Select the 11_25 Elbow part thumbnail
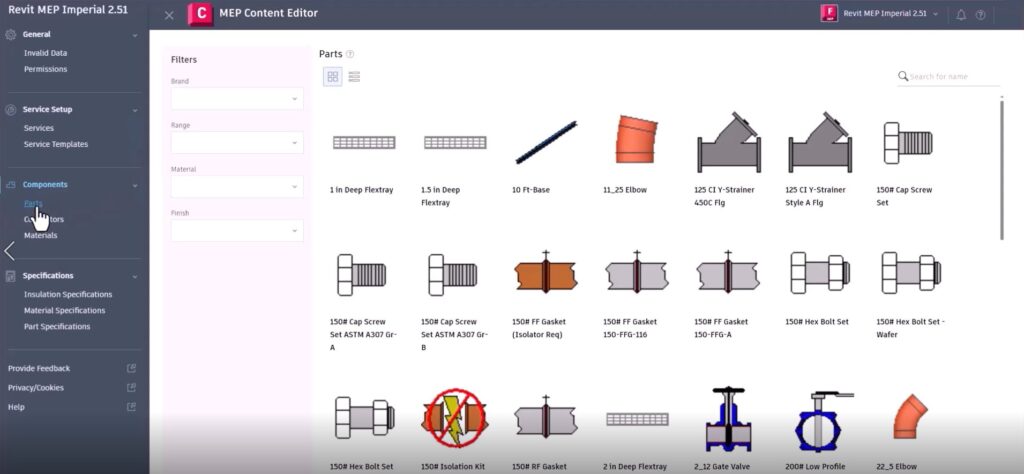 point(635,139)
